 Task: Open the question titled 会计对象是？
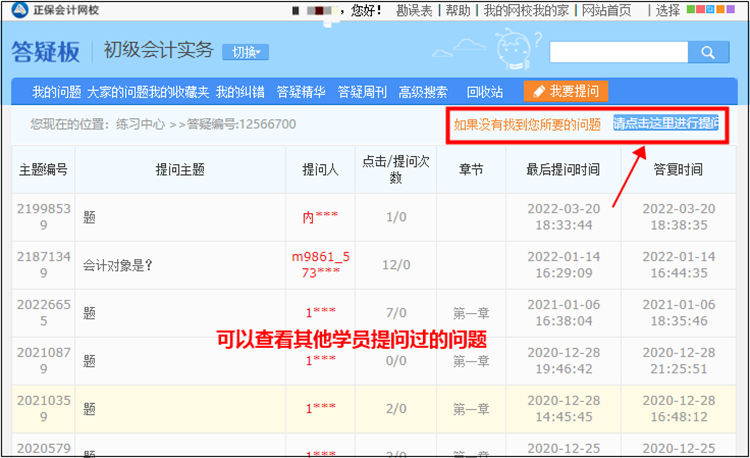(125, 266)
